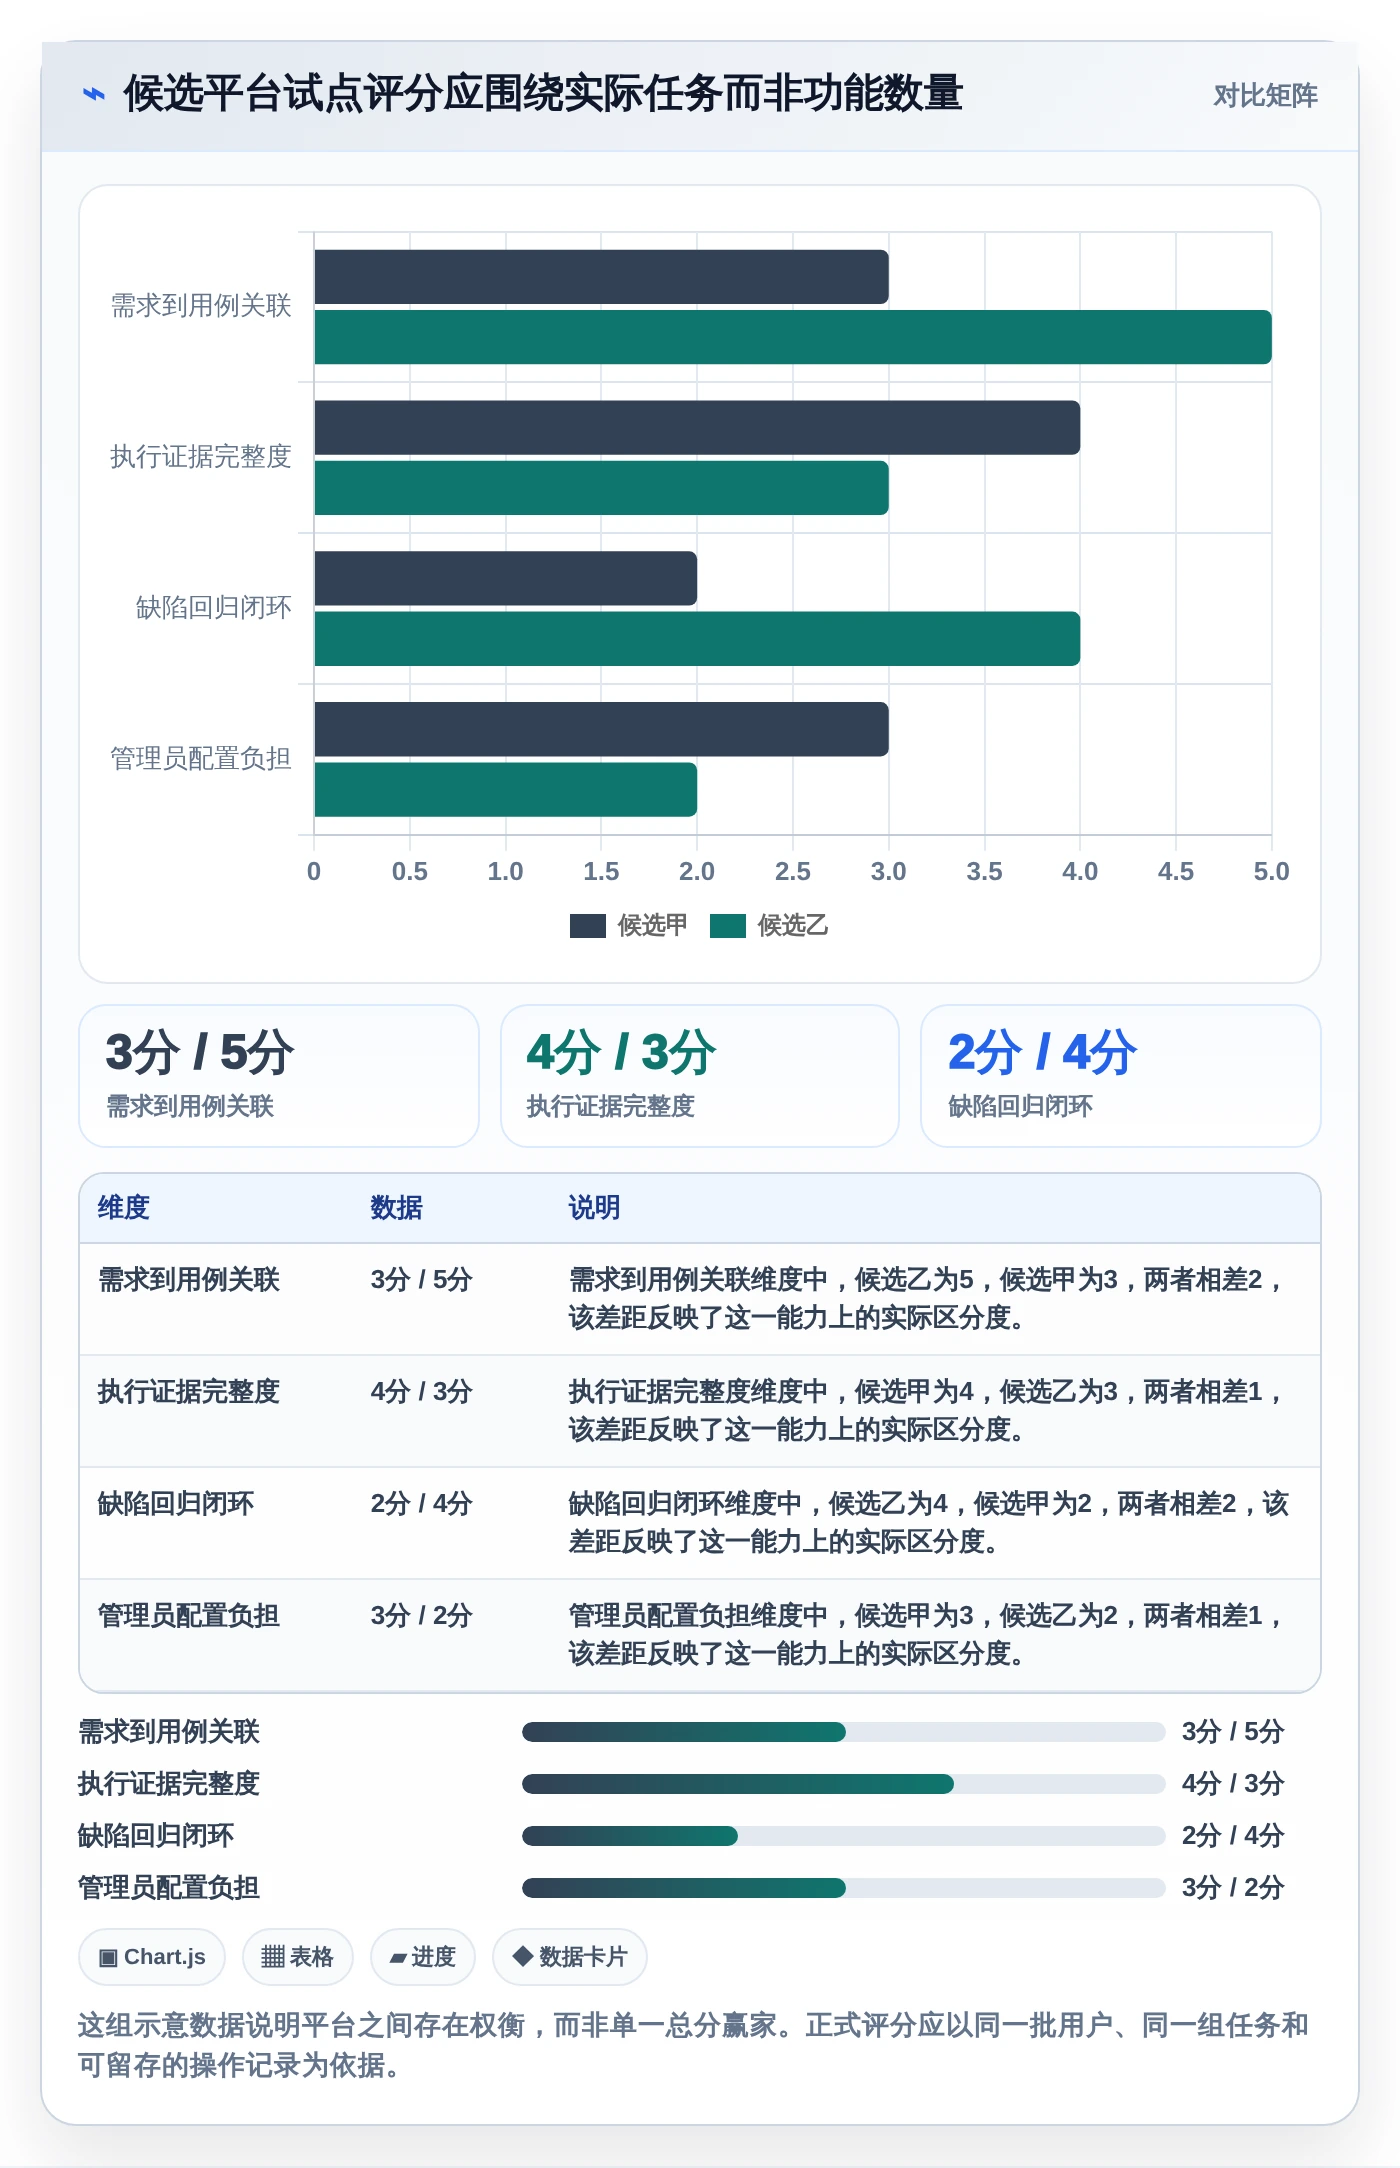Click the 3分 / 2分 table cell

click(421, 1616)
